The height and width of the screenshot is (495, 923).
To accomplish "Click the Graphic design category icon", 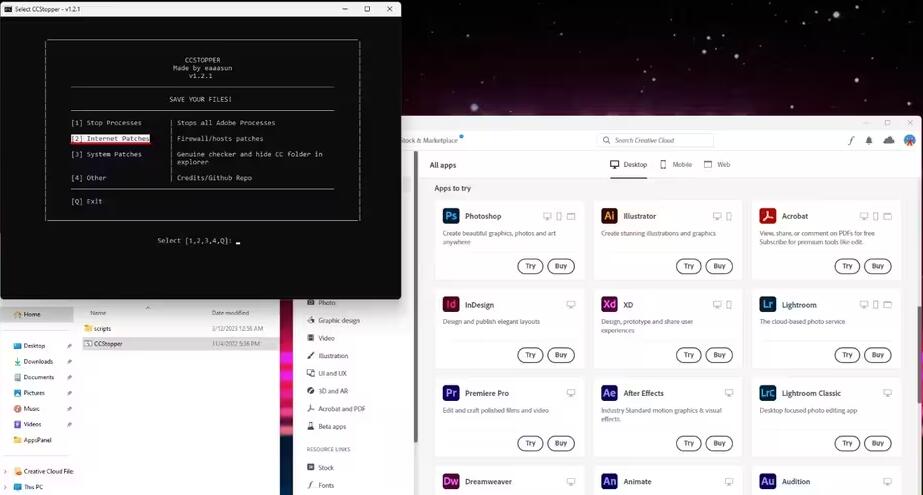I will pyautogui.click(x=311, y=320).
